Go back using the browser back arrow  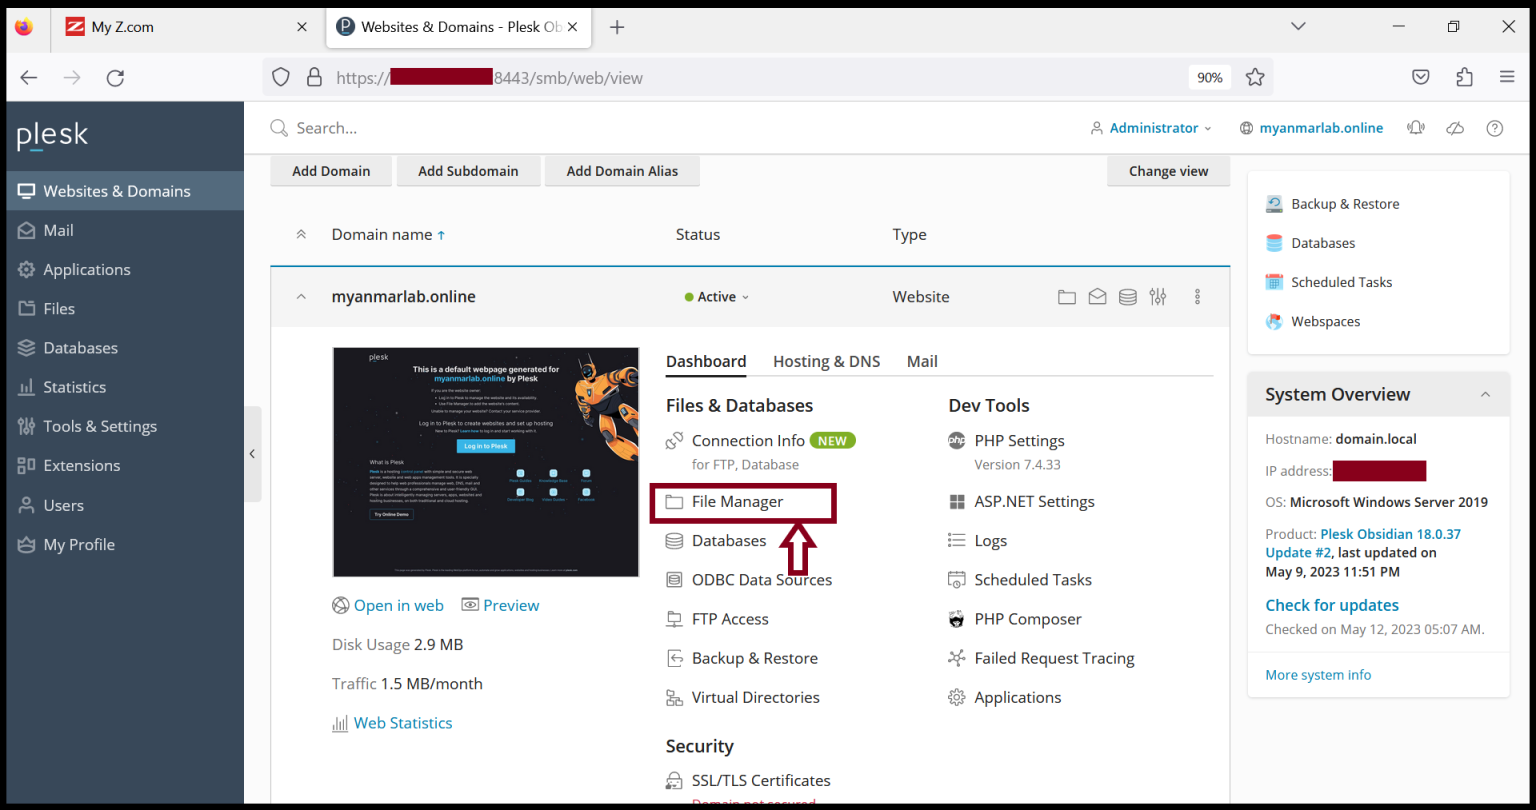click(x=29, y=77)
